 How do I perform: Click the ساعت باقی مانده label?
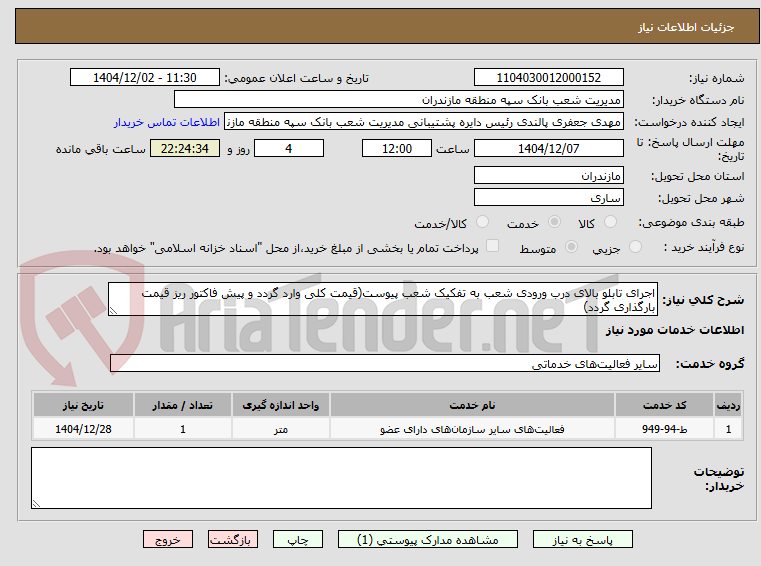point(100,149)
